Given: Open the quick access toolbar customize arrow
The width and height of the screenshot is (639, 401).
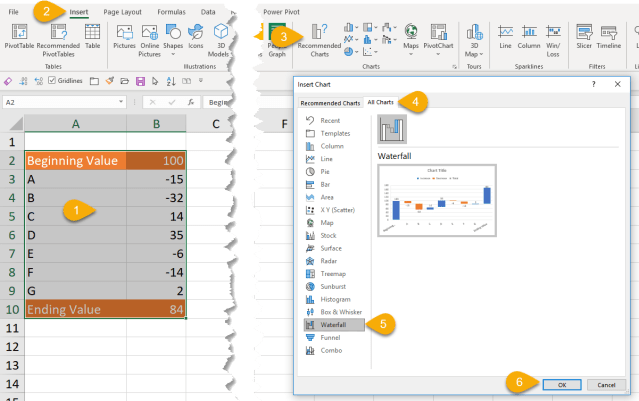Looking at the screenshot, I should (x=201, y=81).
